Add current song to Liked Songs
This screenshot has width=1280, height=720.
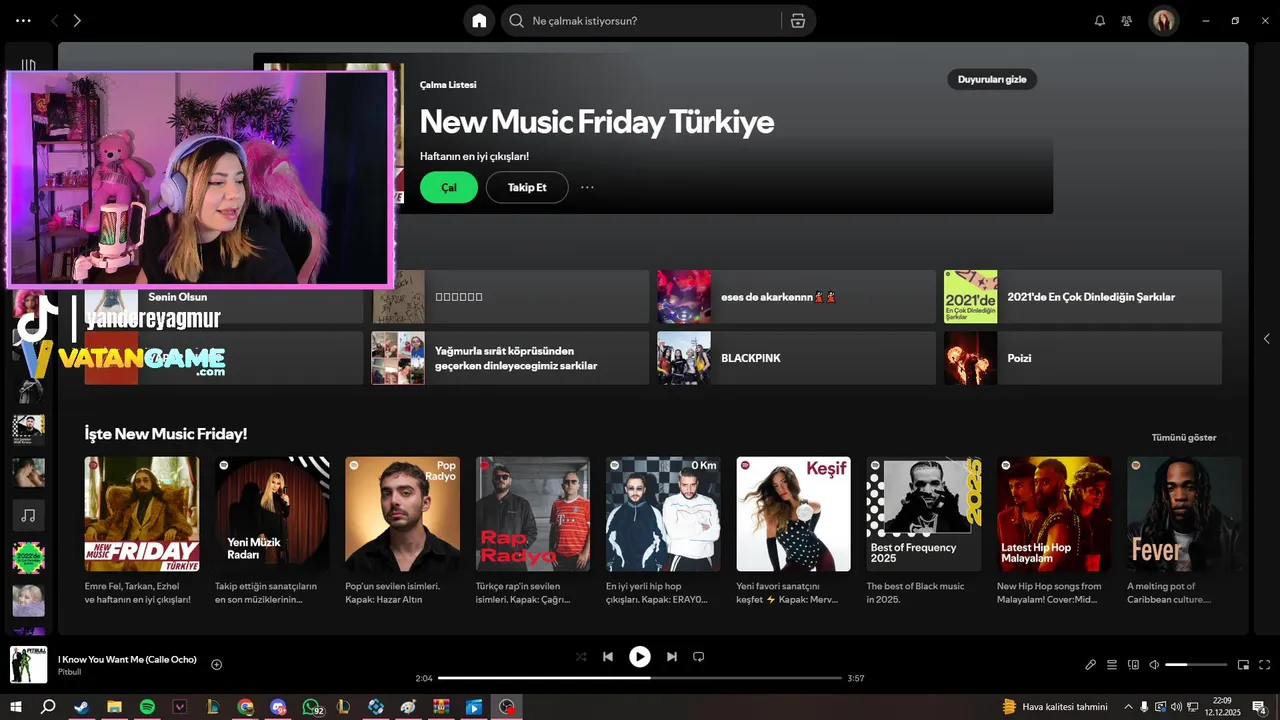(216, 664)
